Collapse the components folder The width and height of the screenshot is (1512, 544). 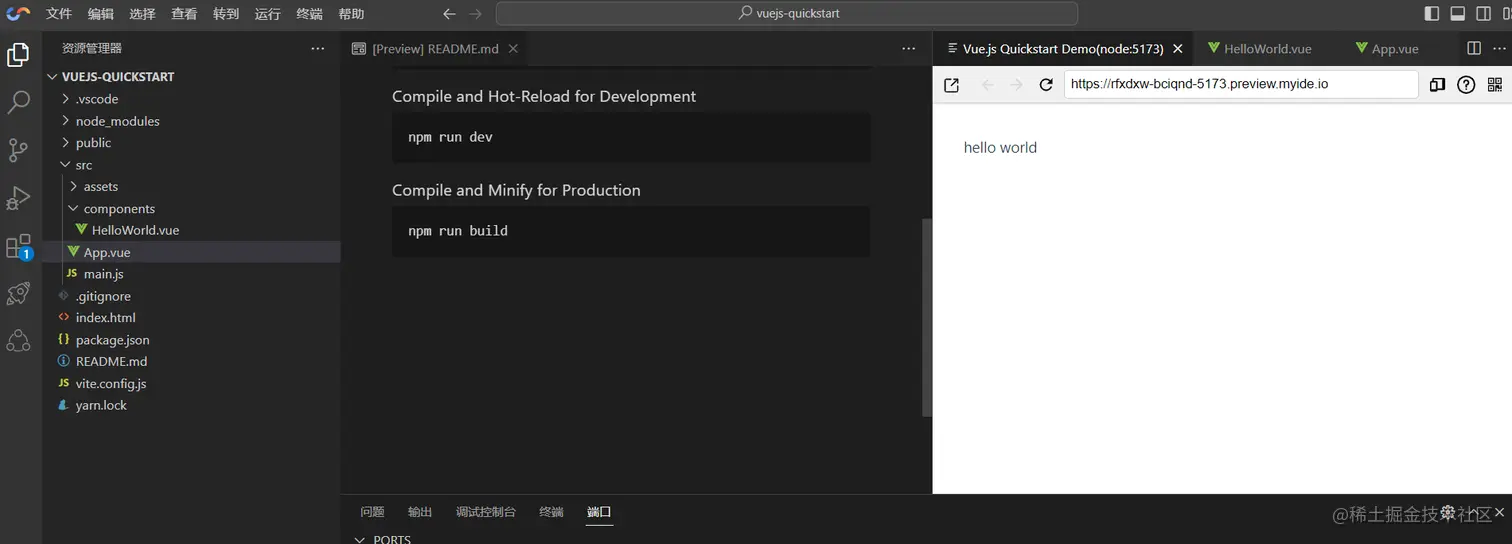(191, 209)
